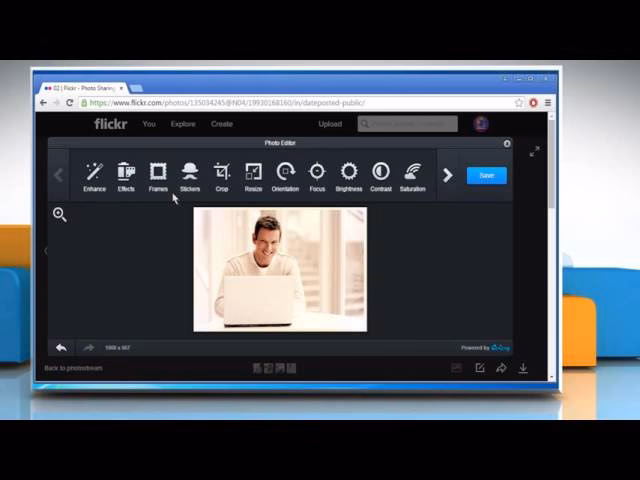
Task: Select the Crop tool
Action: point(222,175)
